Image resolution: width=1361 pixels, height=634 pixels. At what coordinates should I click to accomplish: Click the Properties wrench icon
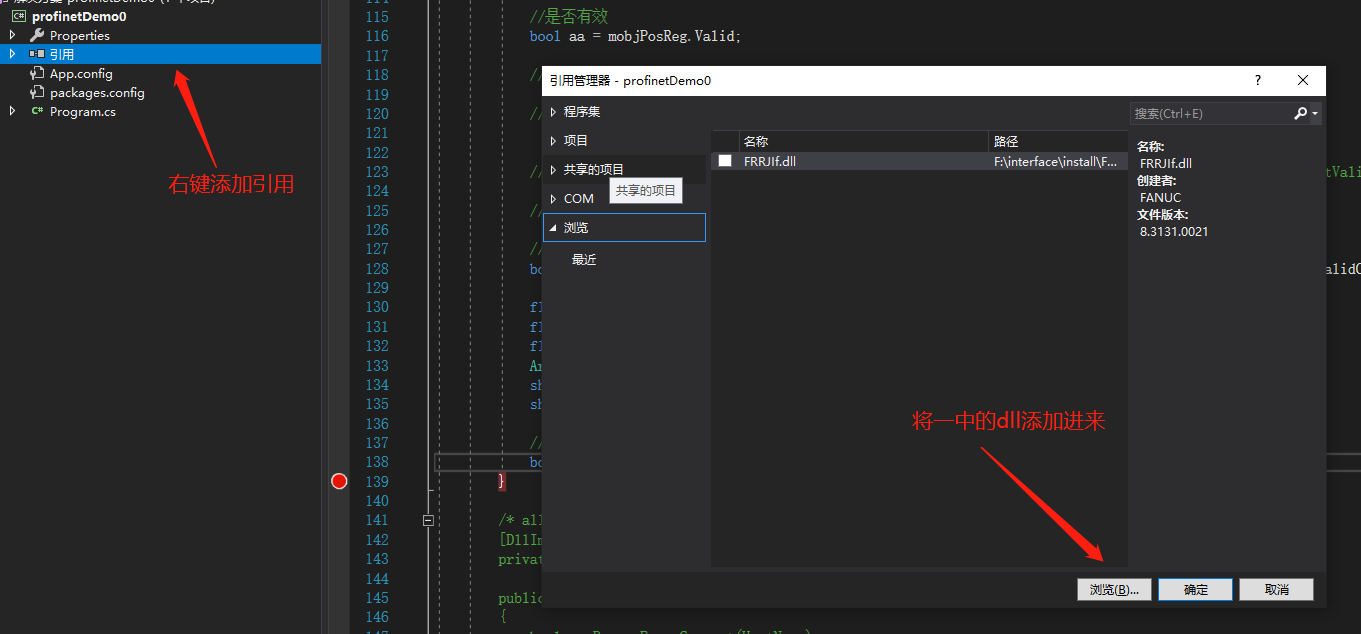click(37, 35)
